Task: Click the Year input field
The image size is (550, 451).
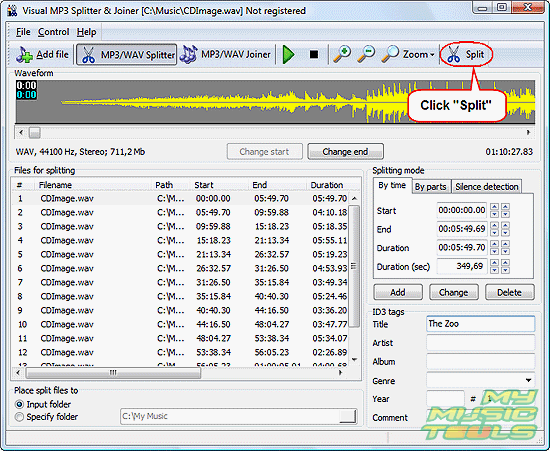Action: click(445, 399)
